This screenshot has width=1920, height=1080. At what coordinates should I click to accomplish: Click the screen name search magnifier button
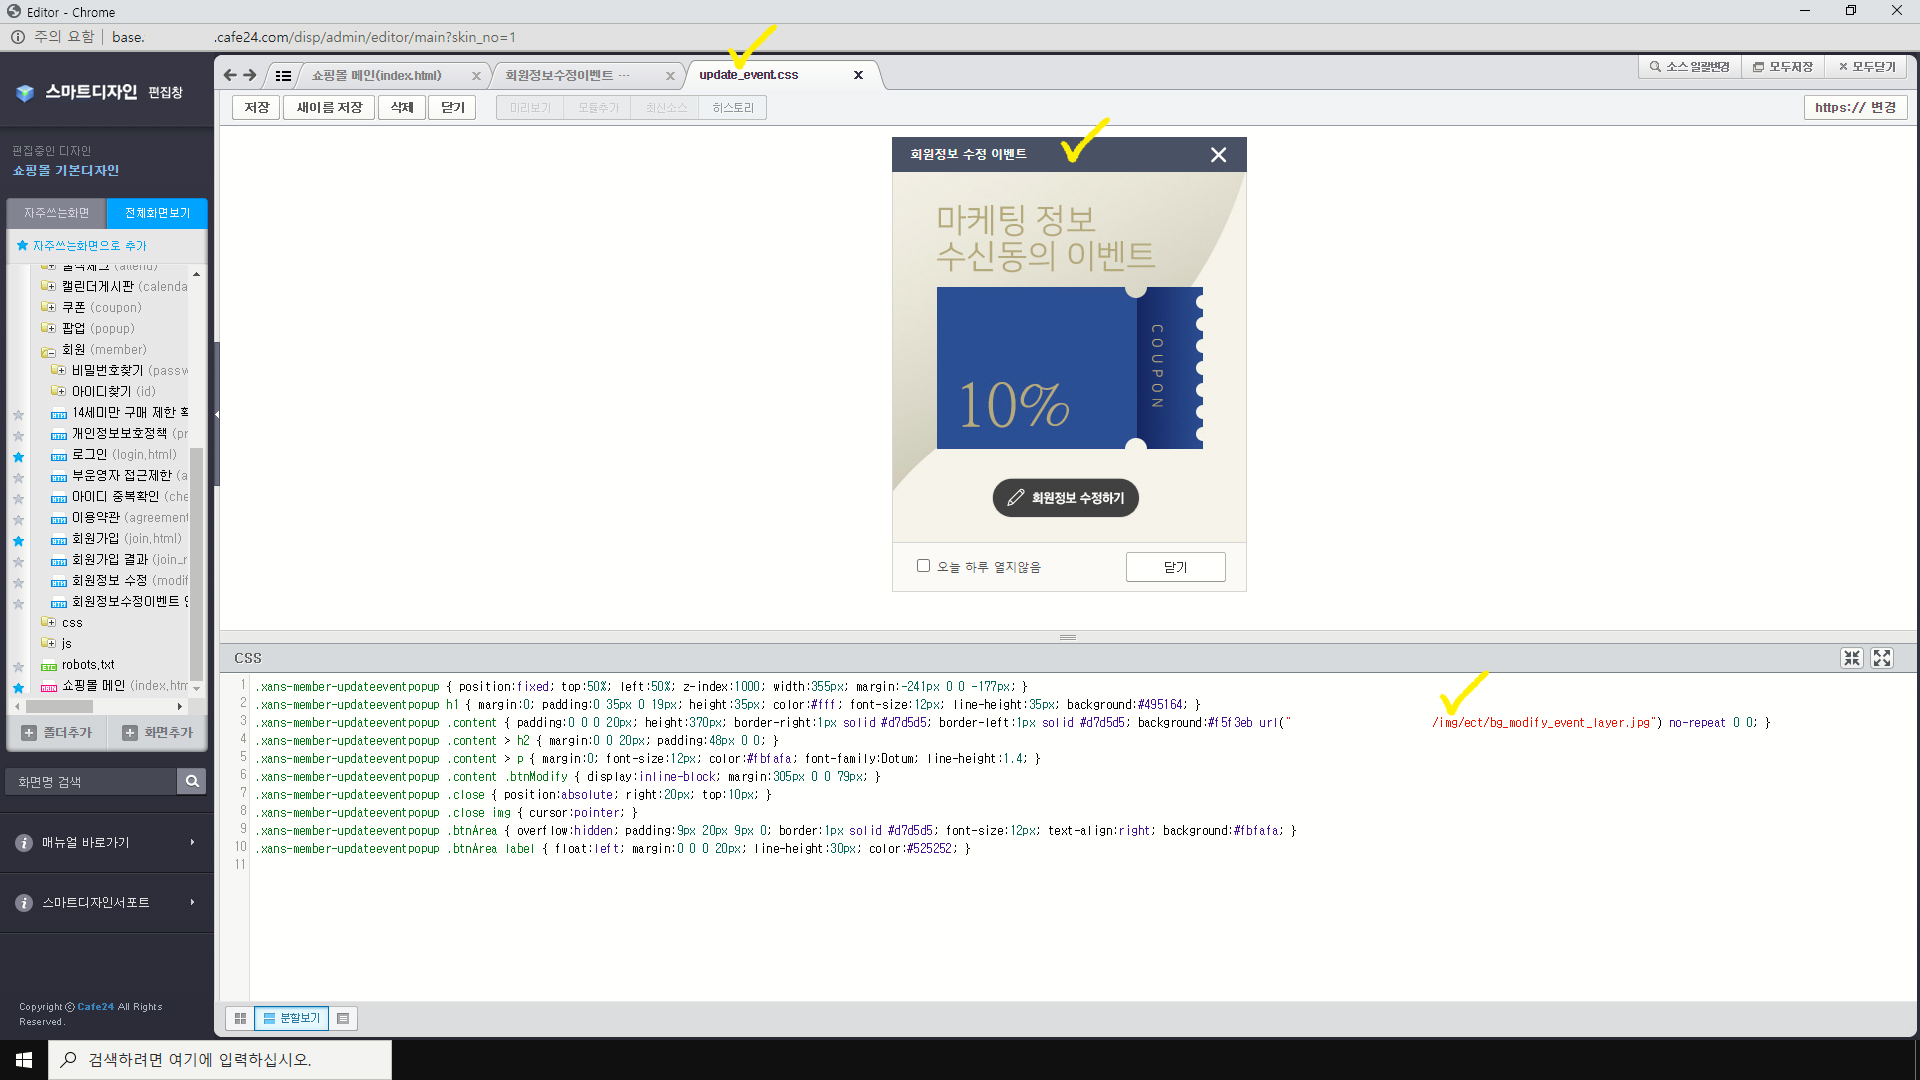click(x=192, y=781)
